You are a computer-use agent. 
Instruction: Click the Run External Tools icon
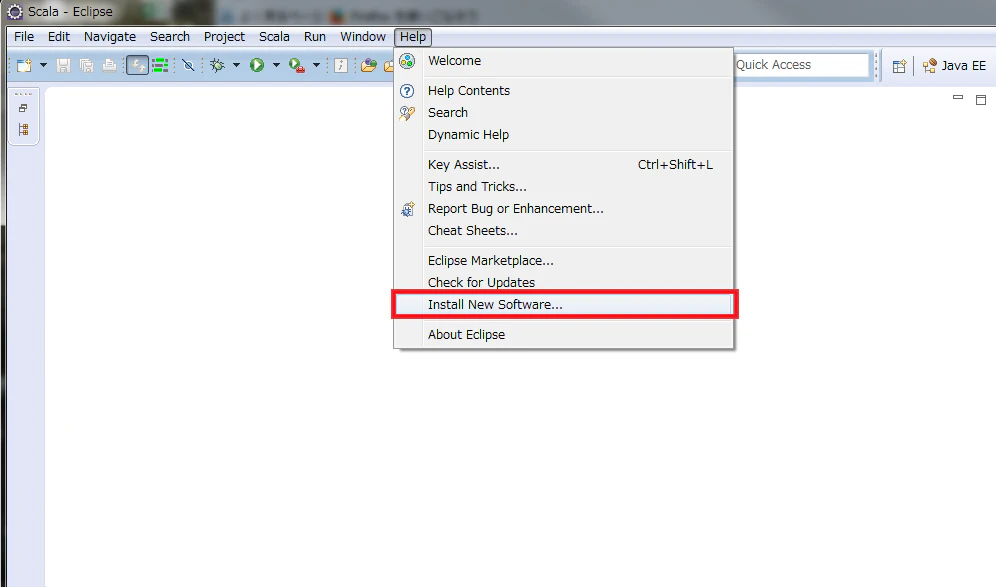click(x=297, y=65)
